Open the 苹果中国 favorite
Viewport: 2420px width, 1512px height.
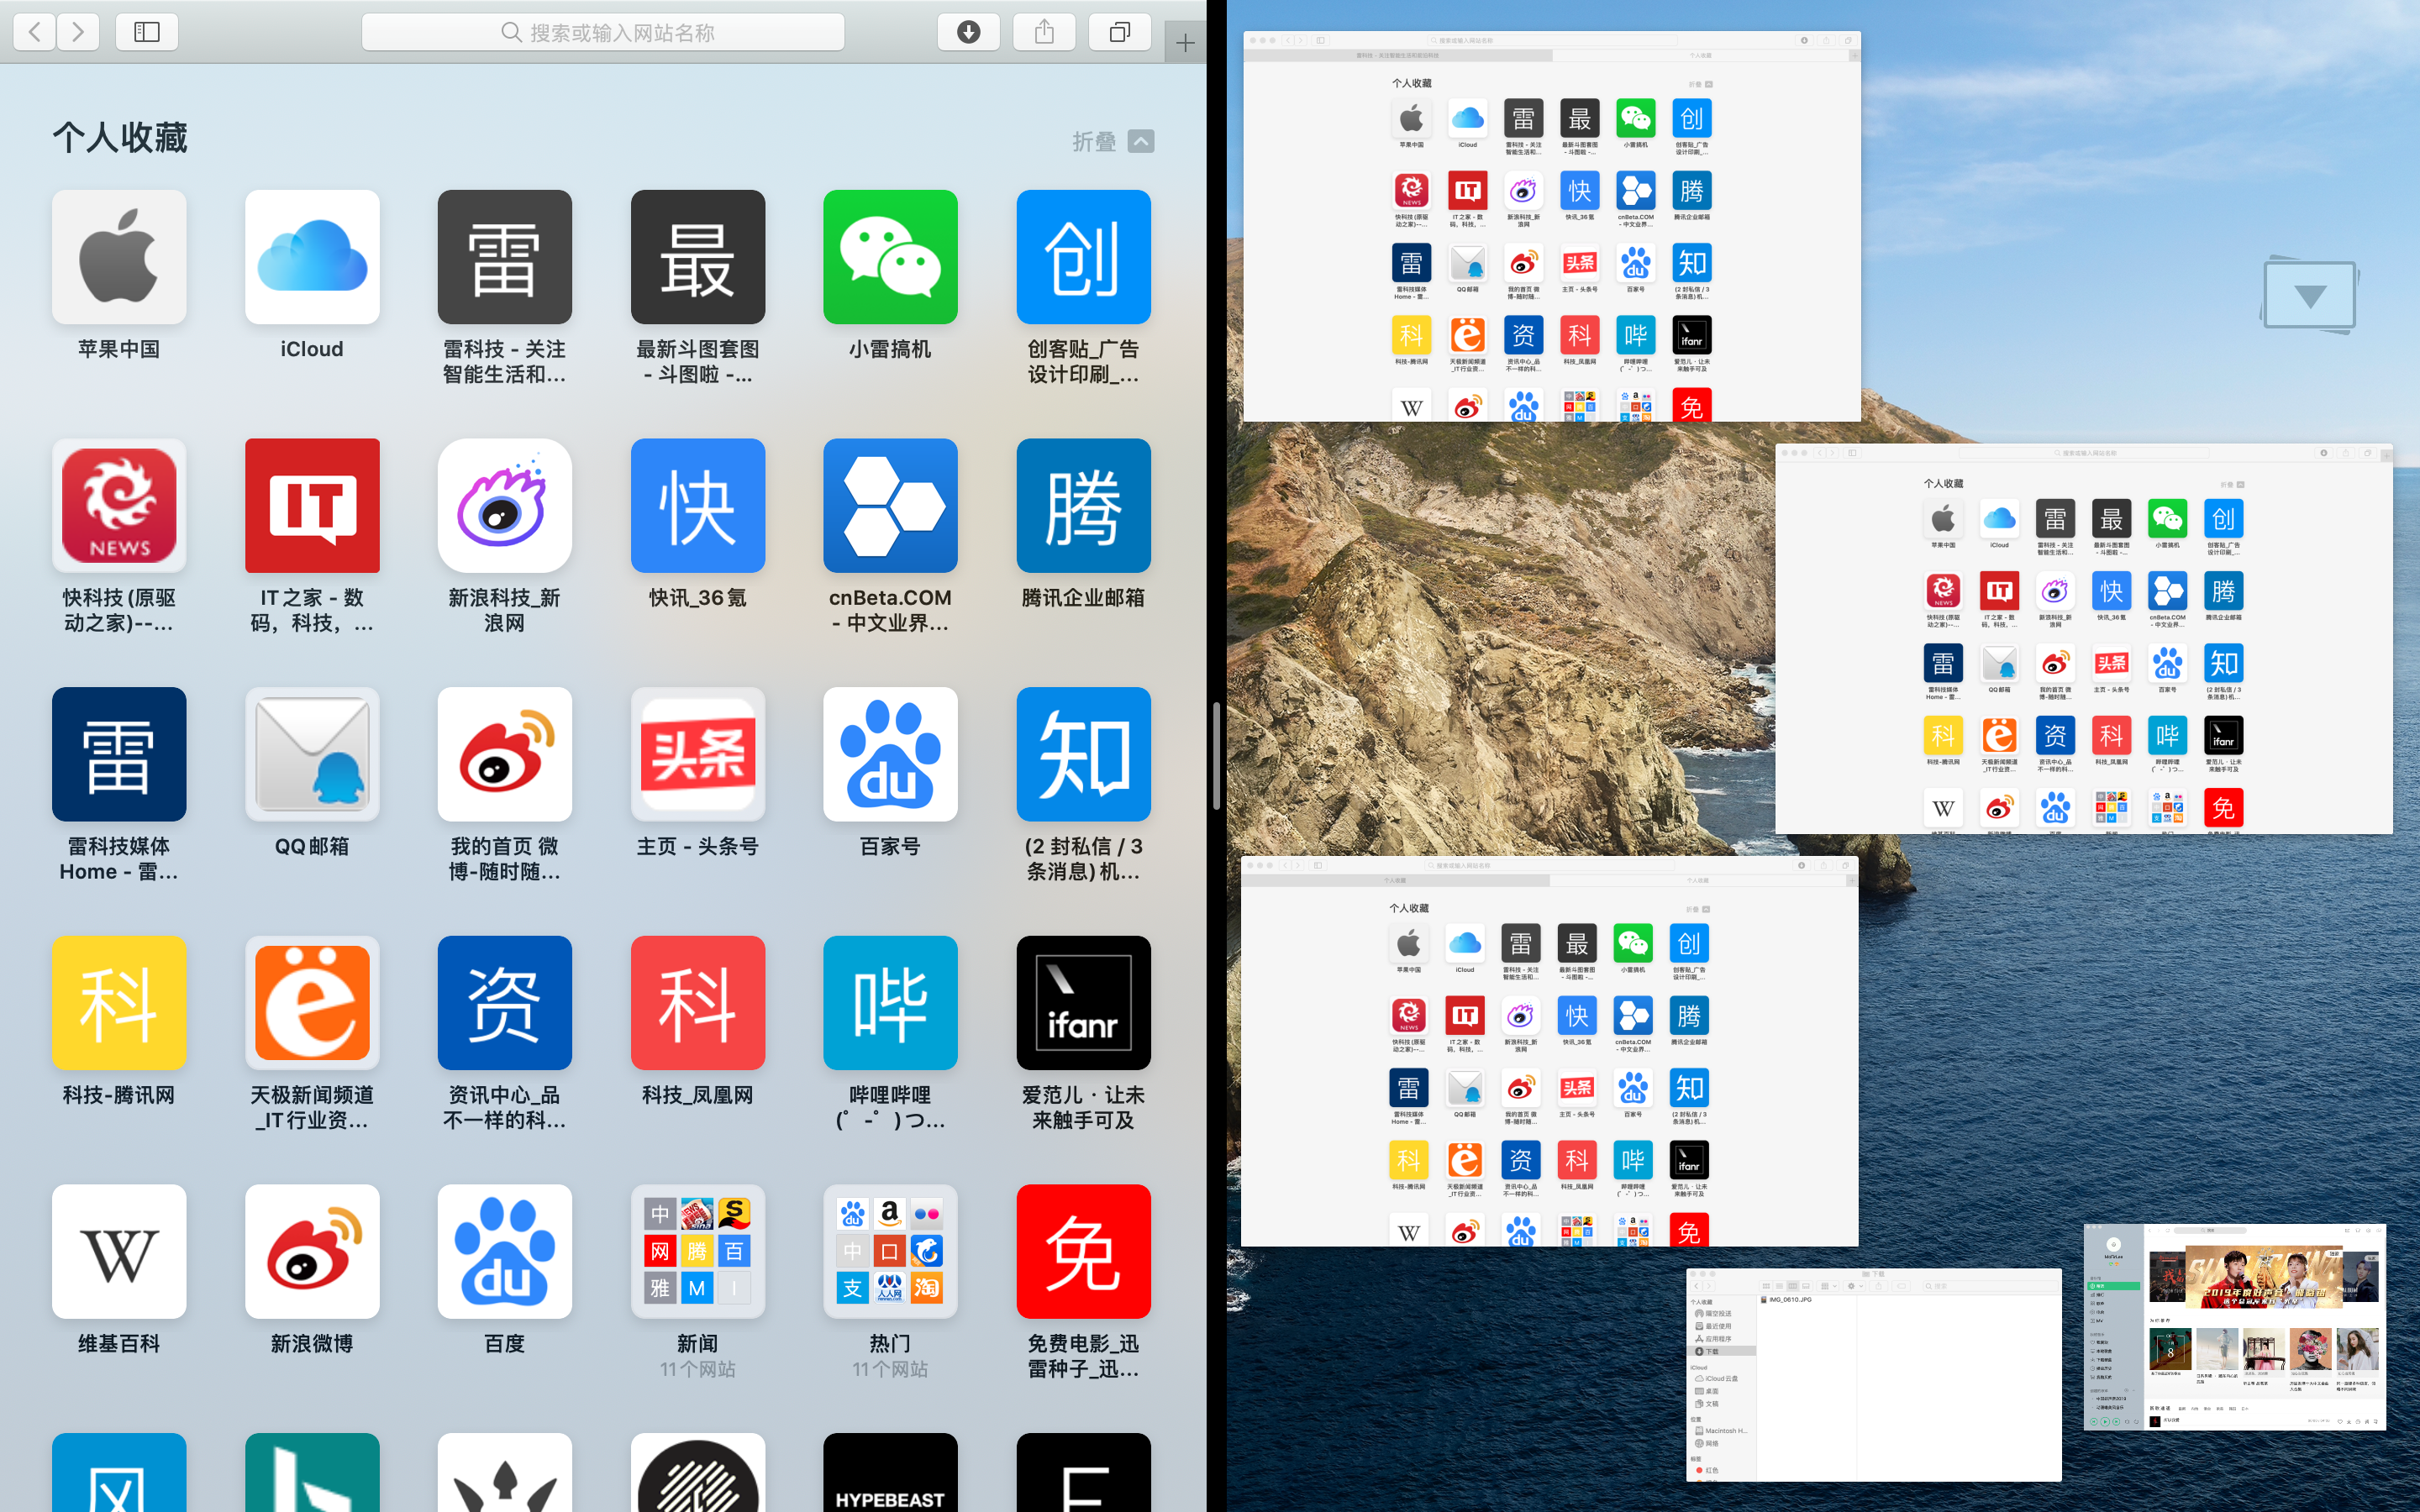coord(119,257)
